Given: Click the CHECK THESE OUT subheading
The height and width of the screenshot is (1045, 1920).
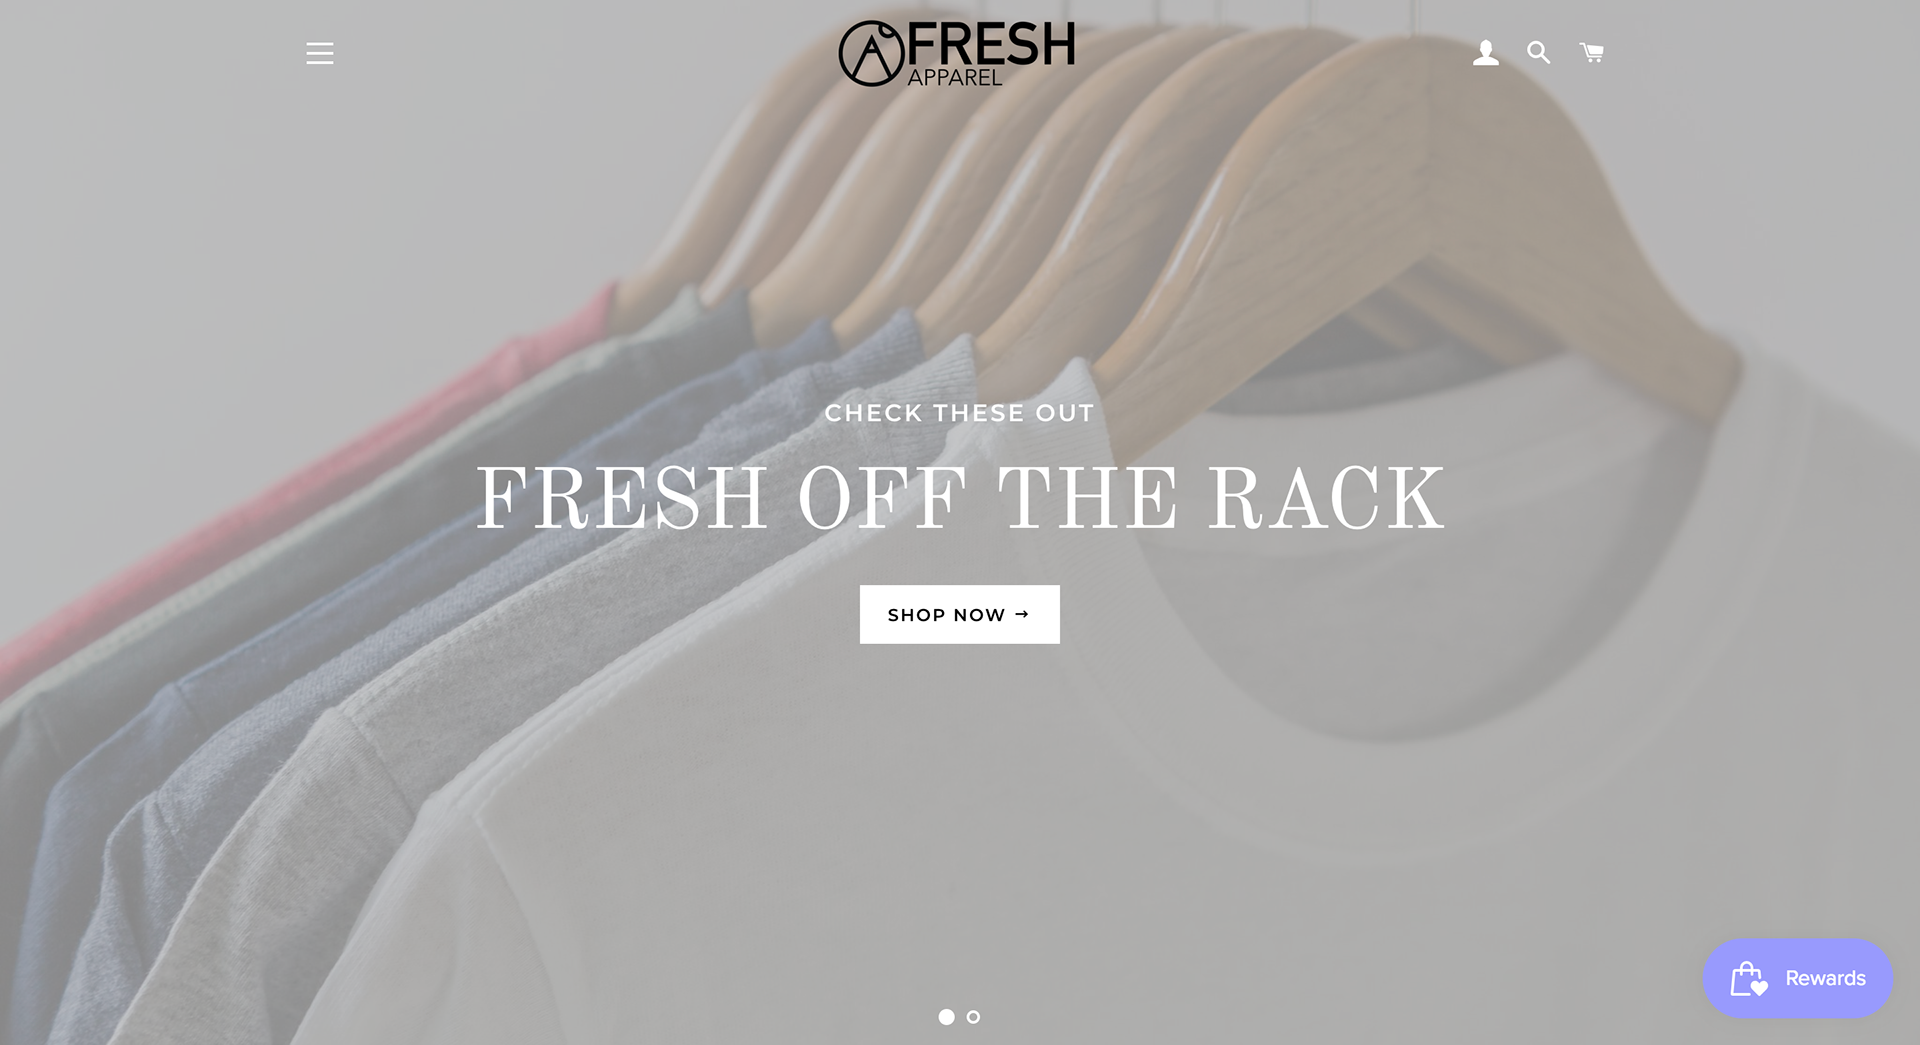Looking at the screenshot, I should 960,413.
